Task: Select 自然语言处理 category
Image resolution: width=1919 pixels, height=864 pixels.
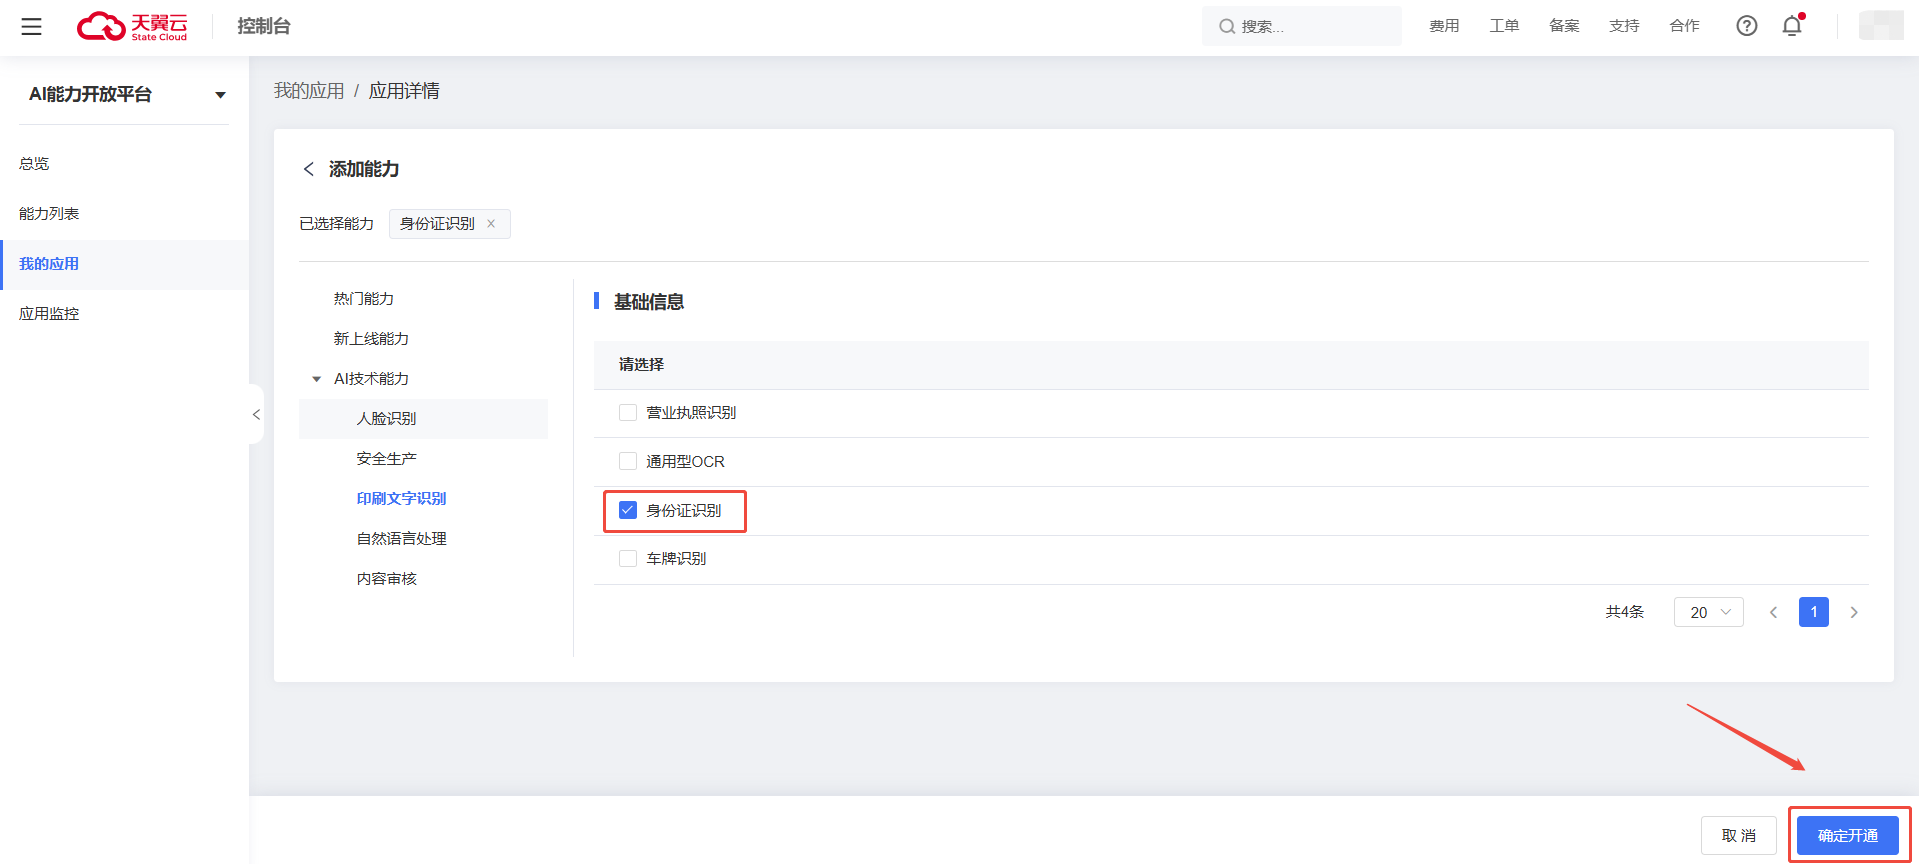Action: [402, 539]
